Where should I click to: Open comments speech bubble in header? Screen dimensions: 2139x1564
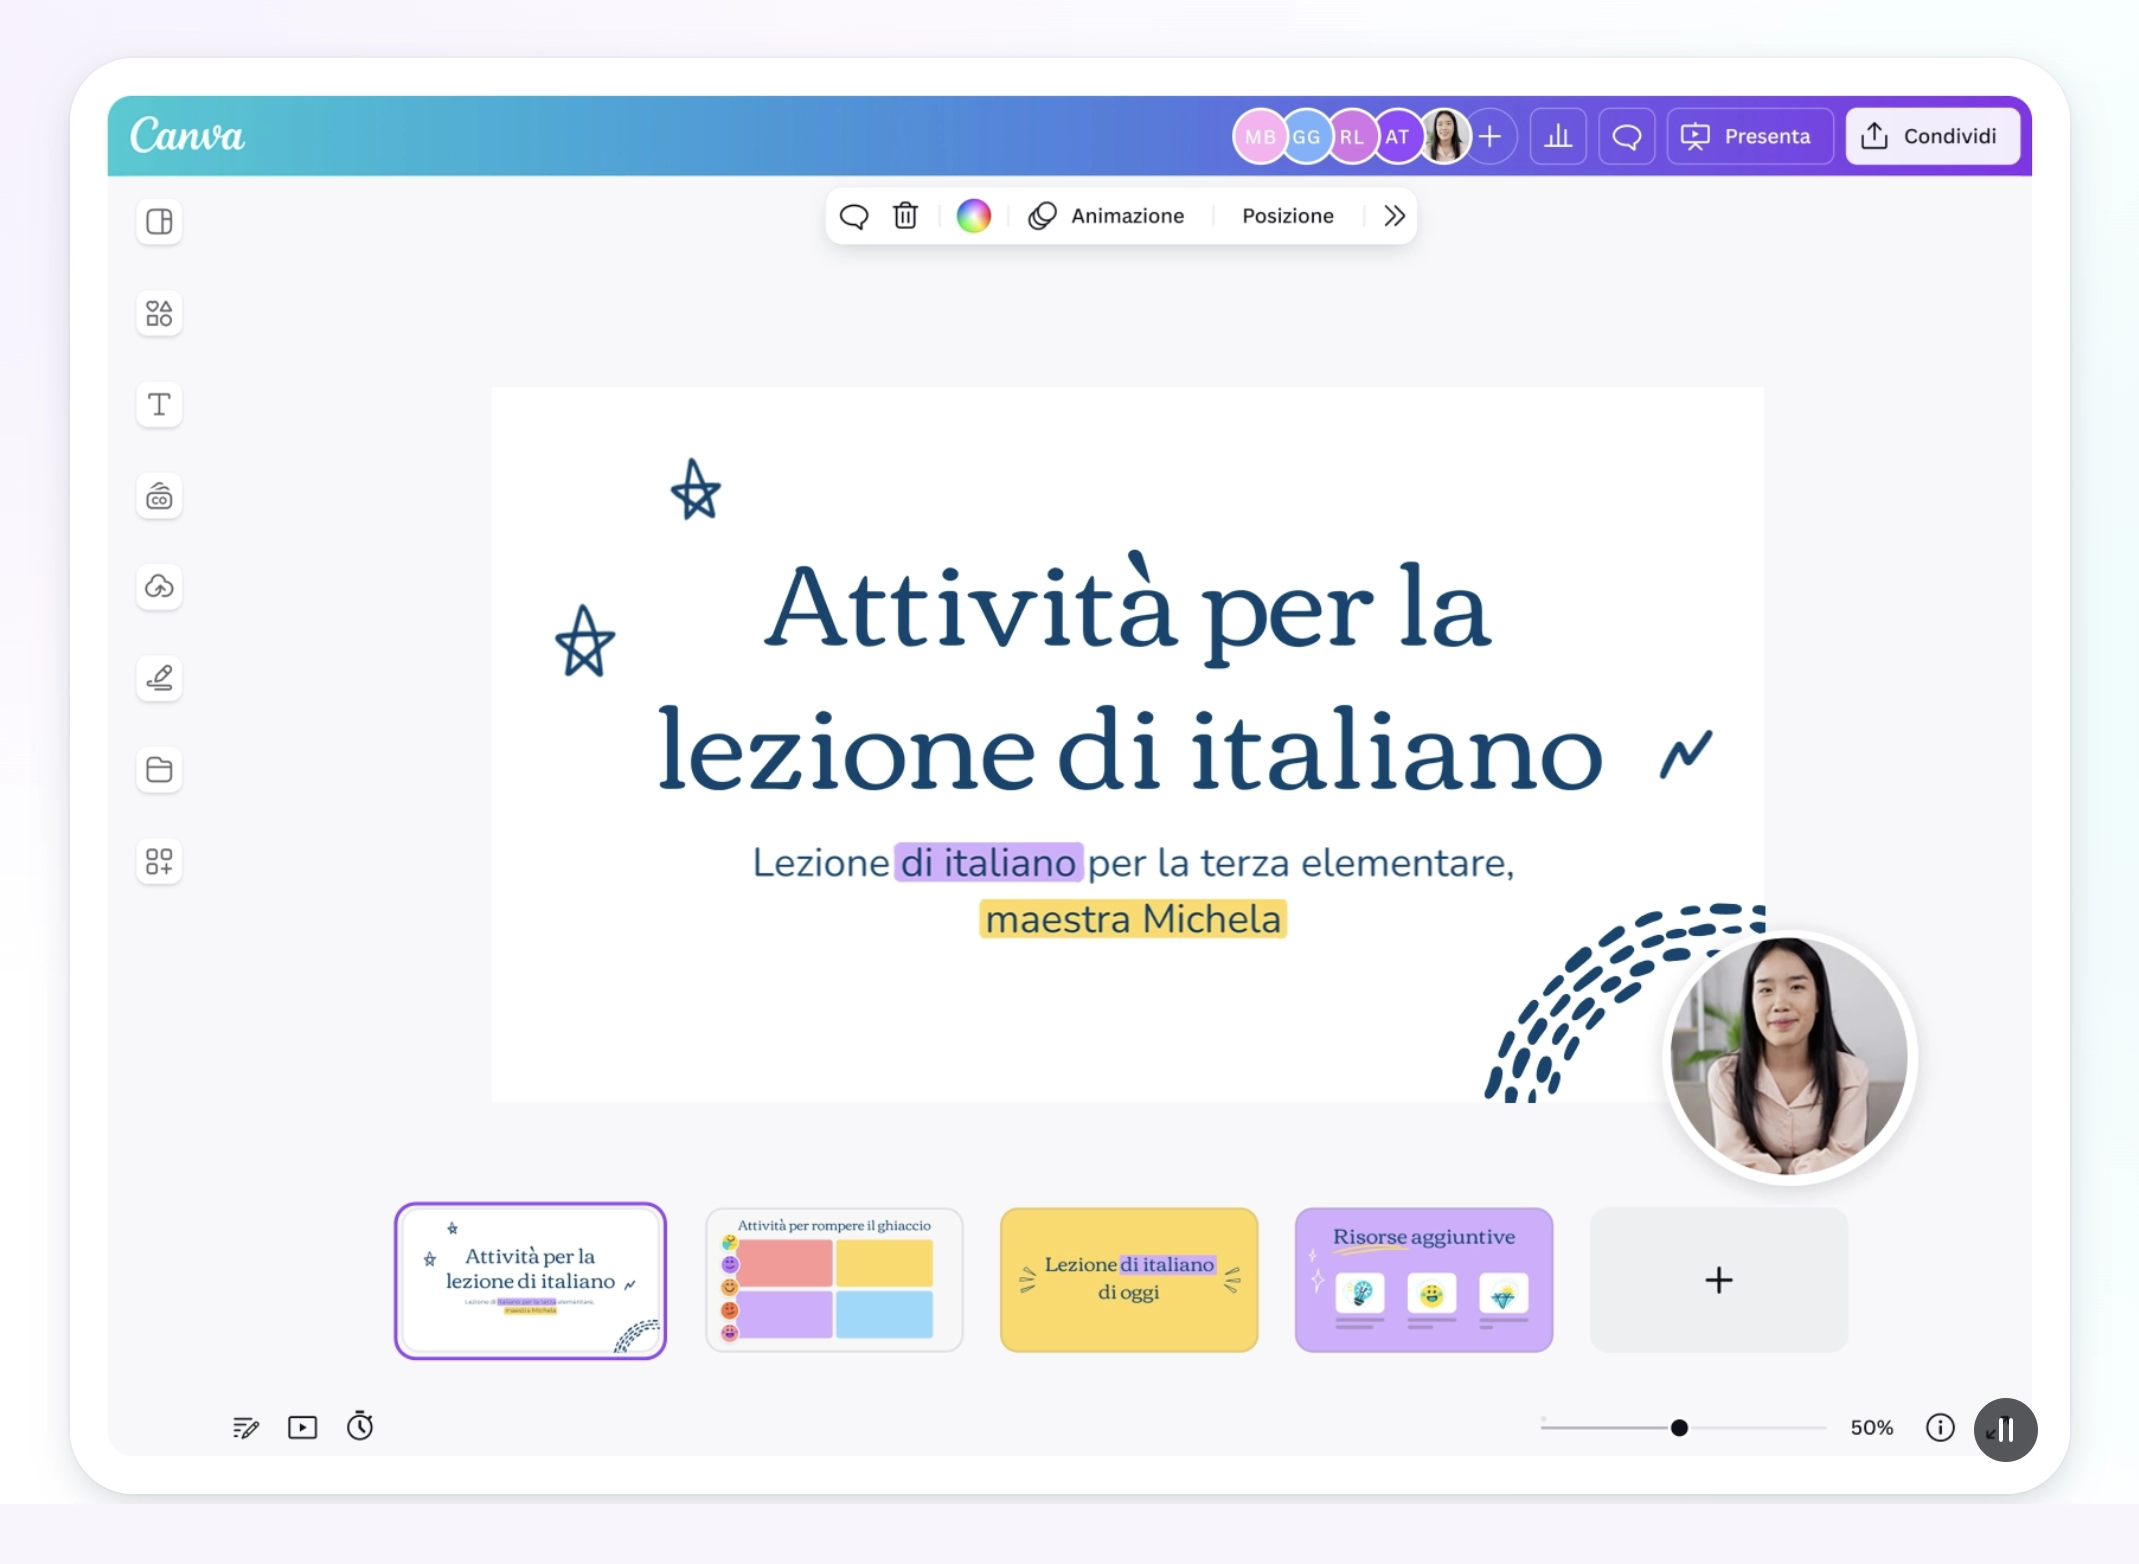1627,136
